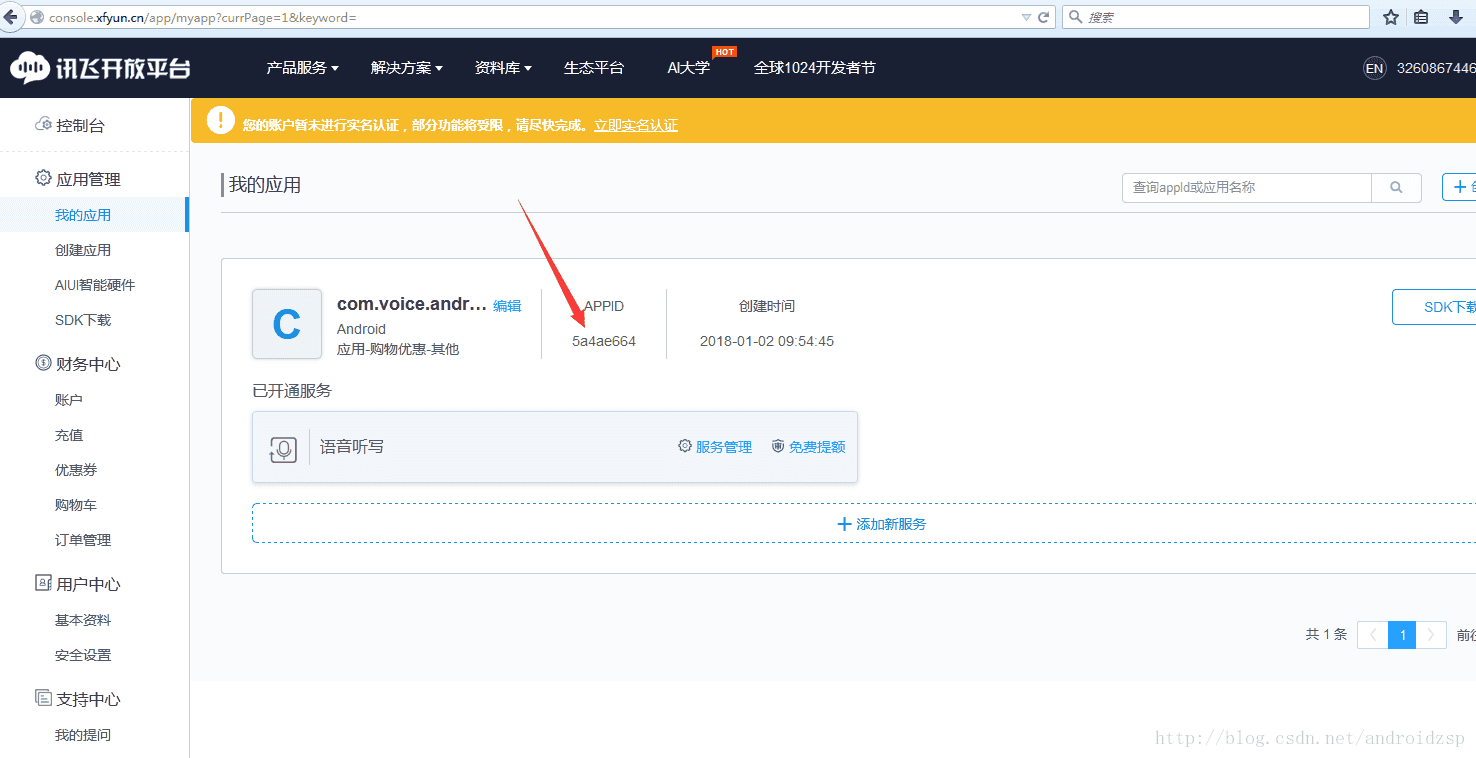
Task: Expand the 资料库 dropdown menu
Action: tap(503, 68)
